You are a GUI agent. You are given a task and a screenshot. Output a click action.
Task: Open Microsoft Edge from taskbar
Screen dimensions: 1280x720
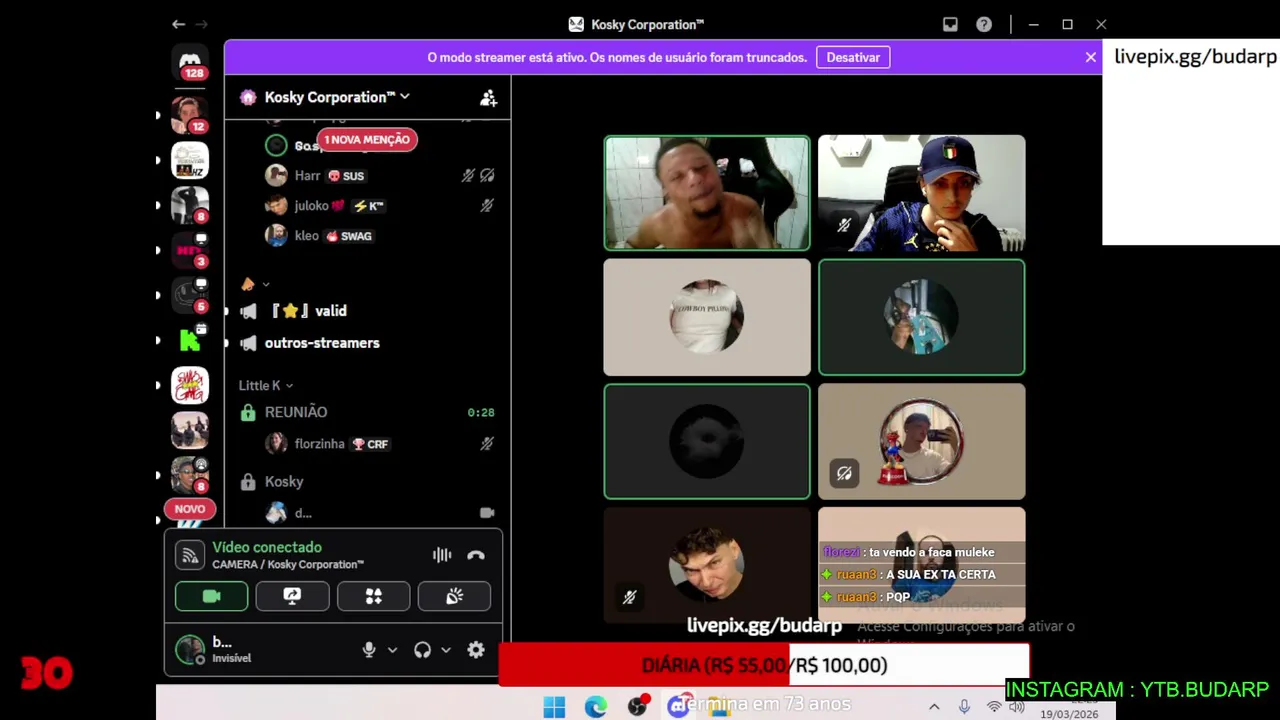(x=596, y=707)
